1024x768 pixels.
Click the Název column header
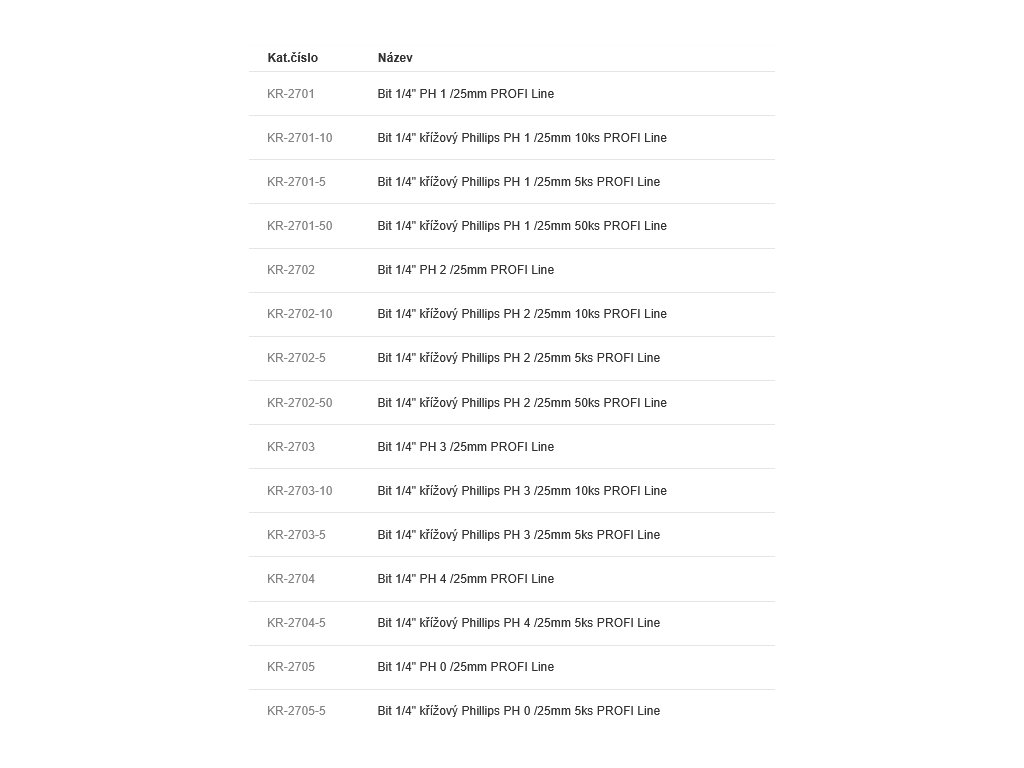[395, 58]
